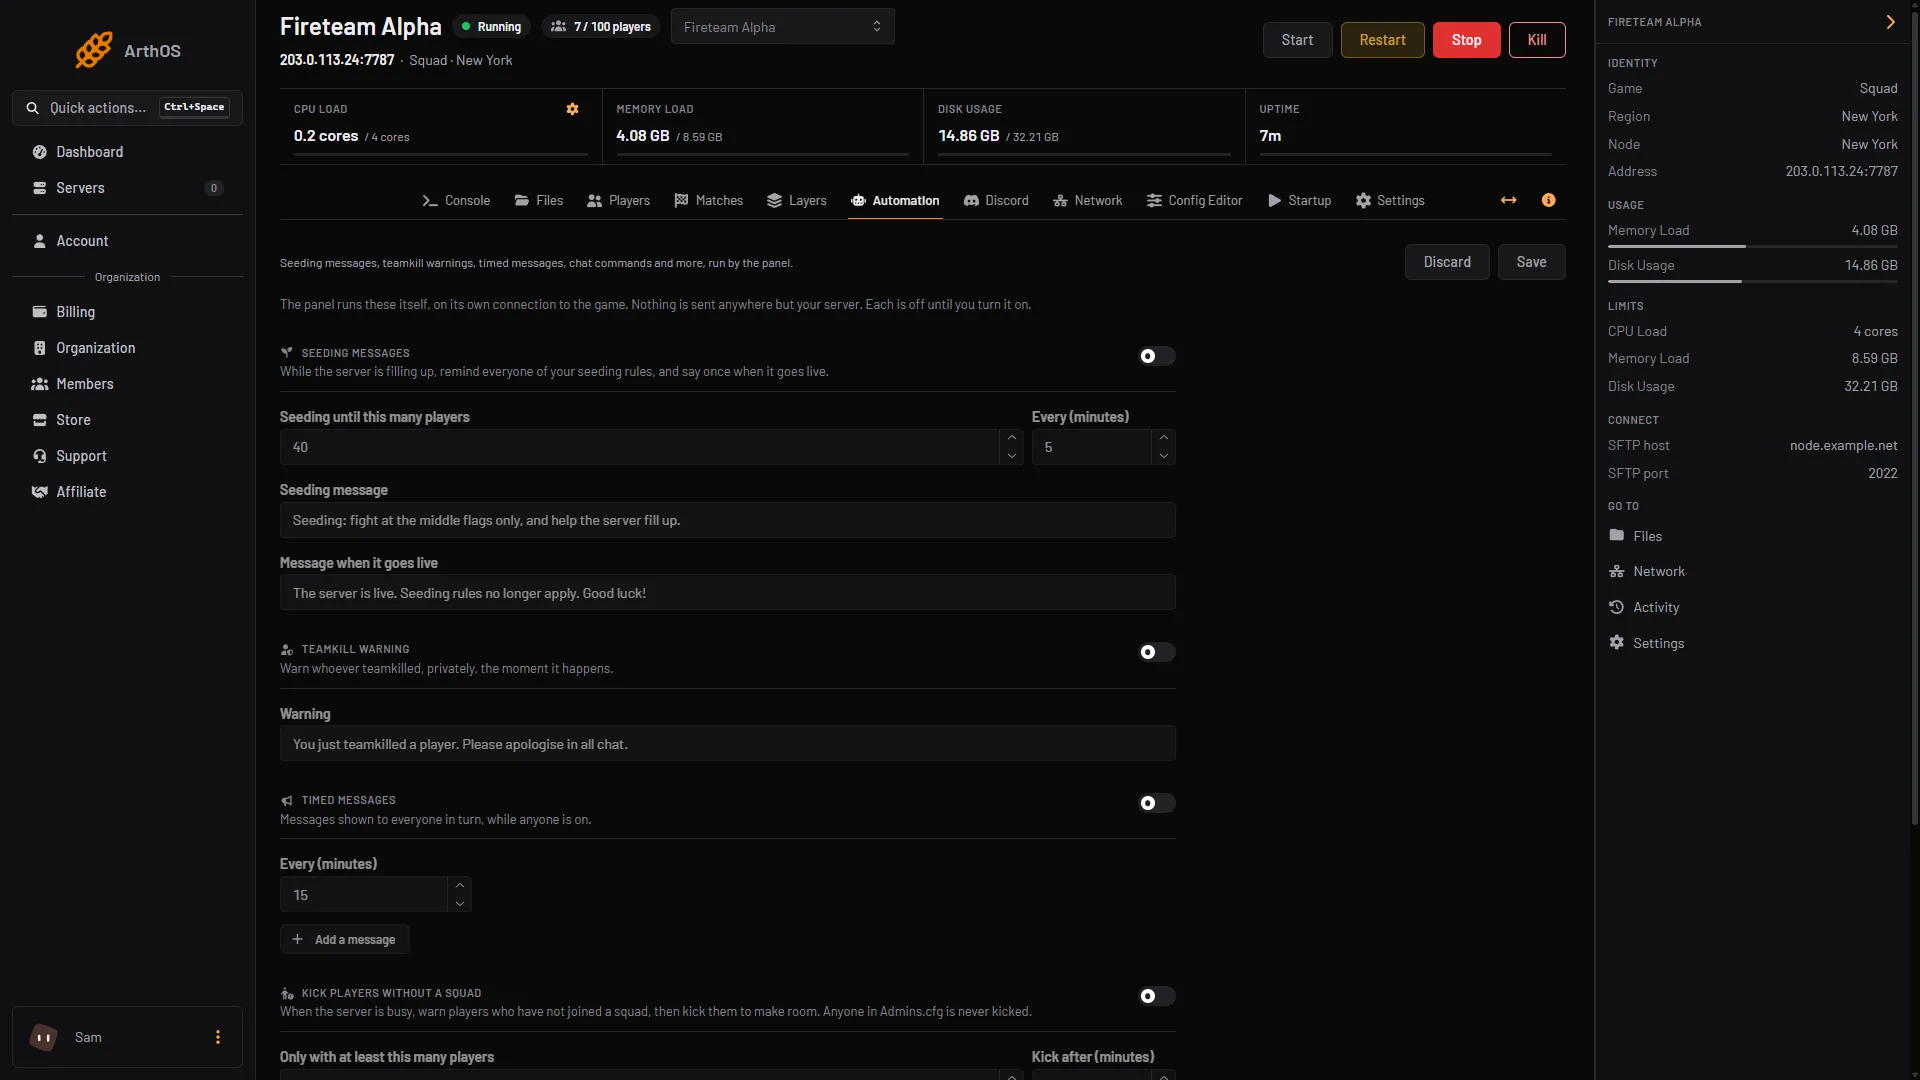Open the Config Editor tab

click(x=1195, y=201)
